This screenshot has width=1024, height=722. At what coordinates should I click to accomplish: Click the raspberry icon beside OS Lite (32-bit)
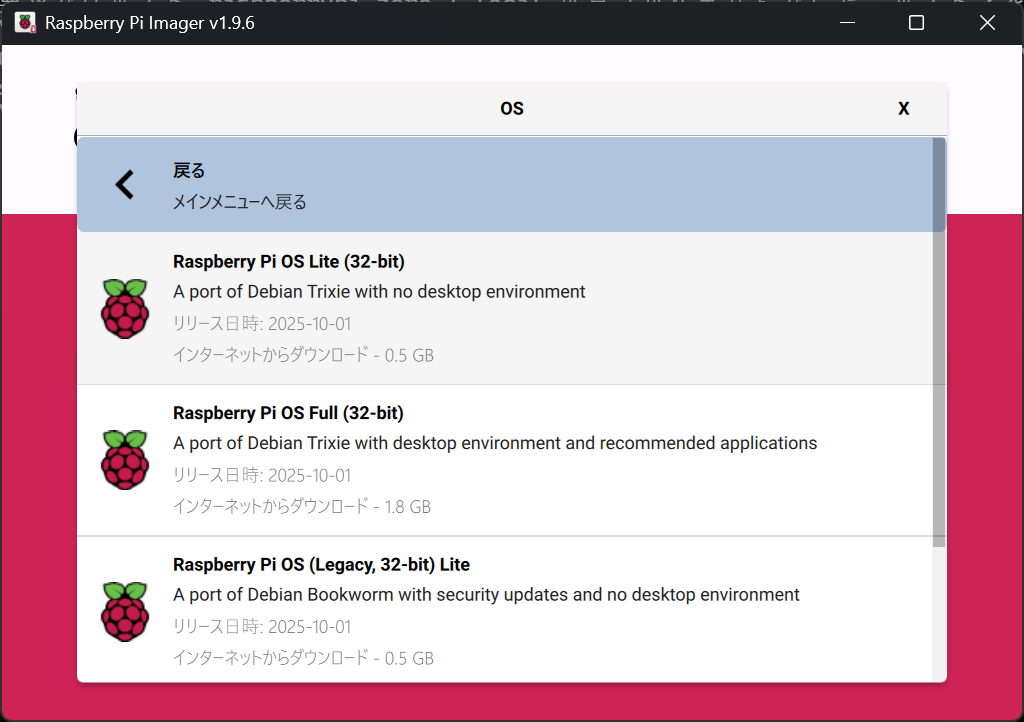point(125,308)
